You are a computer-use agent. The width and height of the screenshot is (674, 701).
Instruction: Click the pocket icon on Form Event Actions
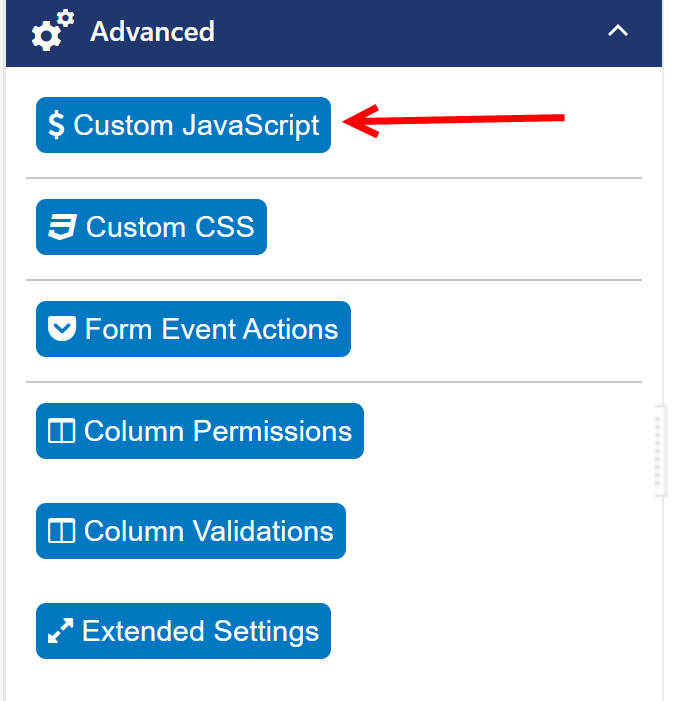tap(62, 329)
